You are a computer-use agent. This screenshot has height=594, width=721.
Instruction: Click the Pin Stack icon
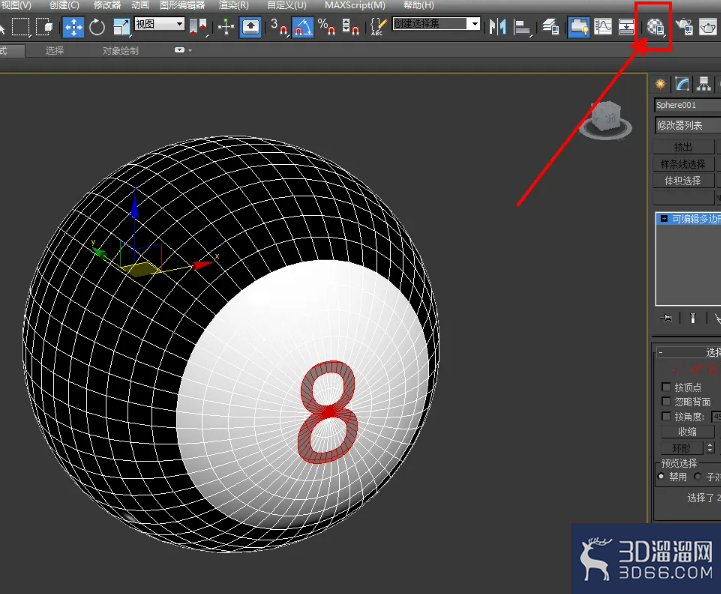(666, 318)
